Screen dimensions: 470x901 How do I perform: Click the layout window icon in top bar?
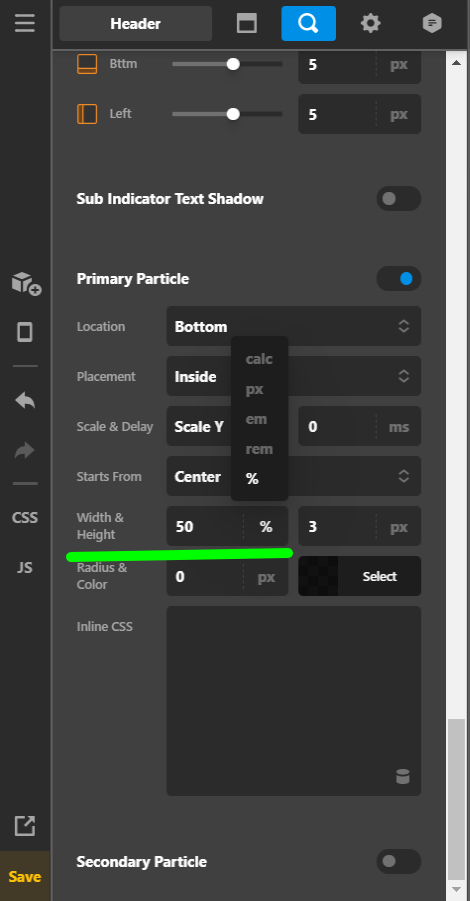246,24
